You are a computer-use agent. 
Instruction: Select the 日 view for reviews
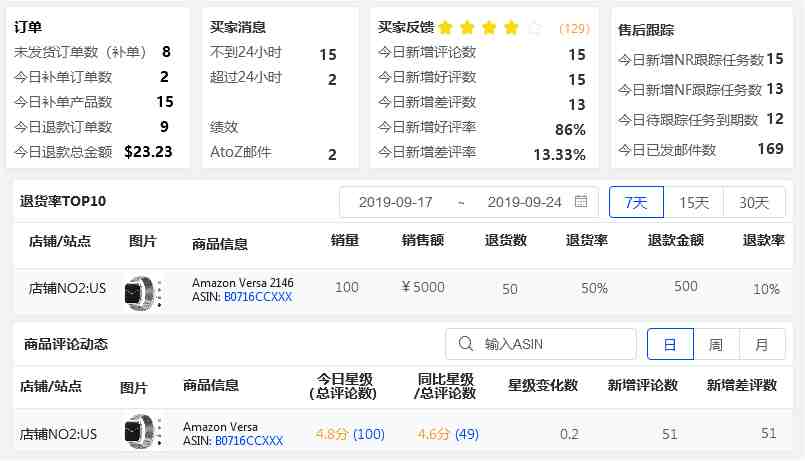coord(670,344)
